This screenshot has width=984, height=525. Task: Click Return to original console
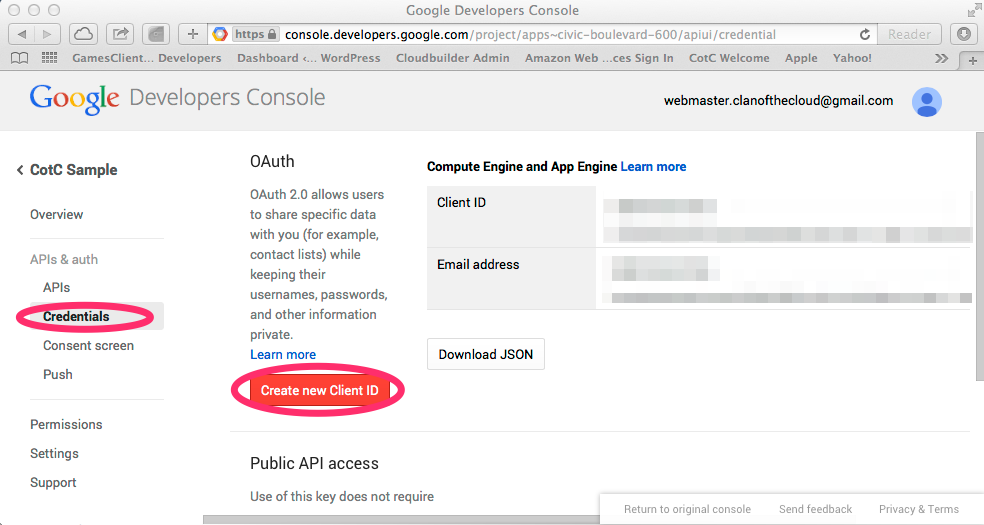tap(687, 509)
